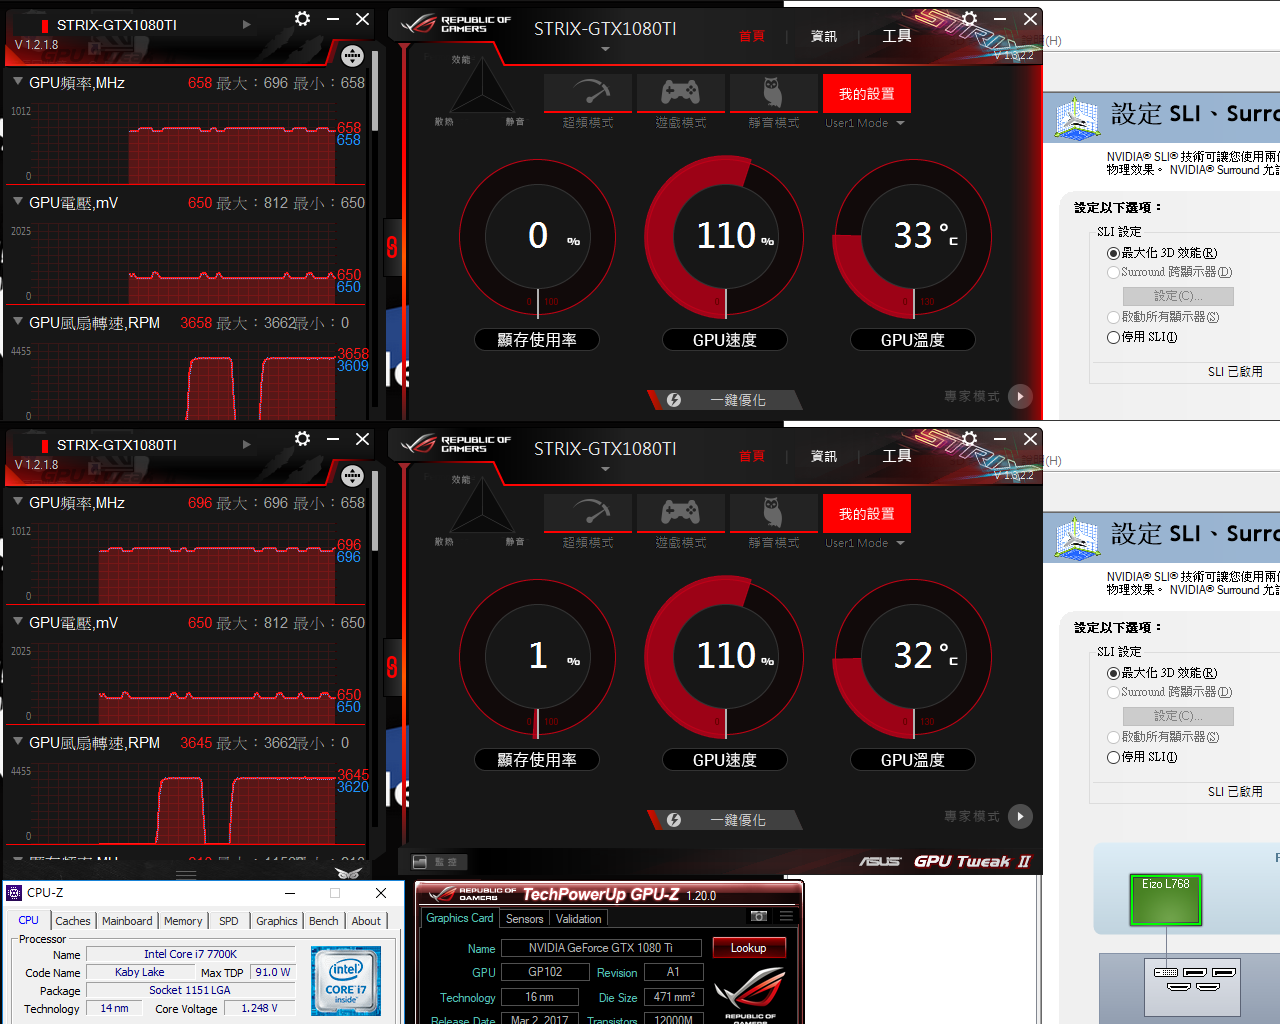1280x1024 pixels.
Task: Open GPU Tweak settings gear in 32°C window
Action: [969, 438]
